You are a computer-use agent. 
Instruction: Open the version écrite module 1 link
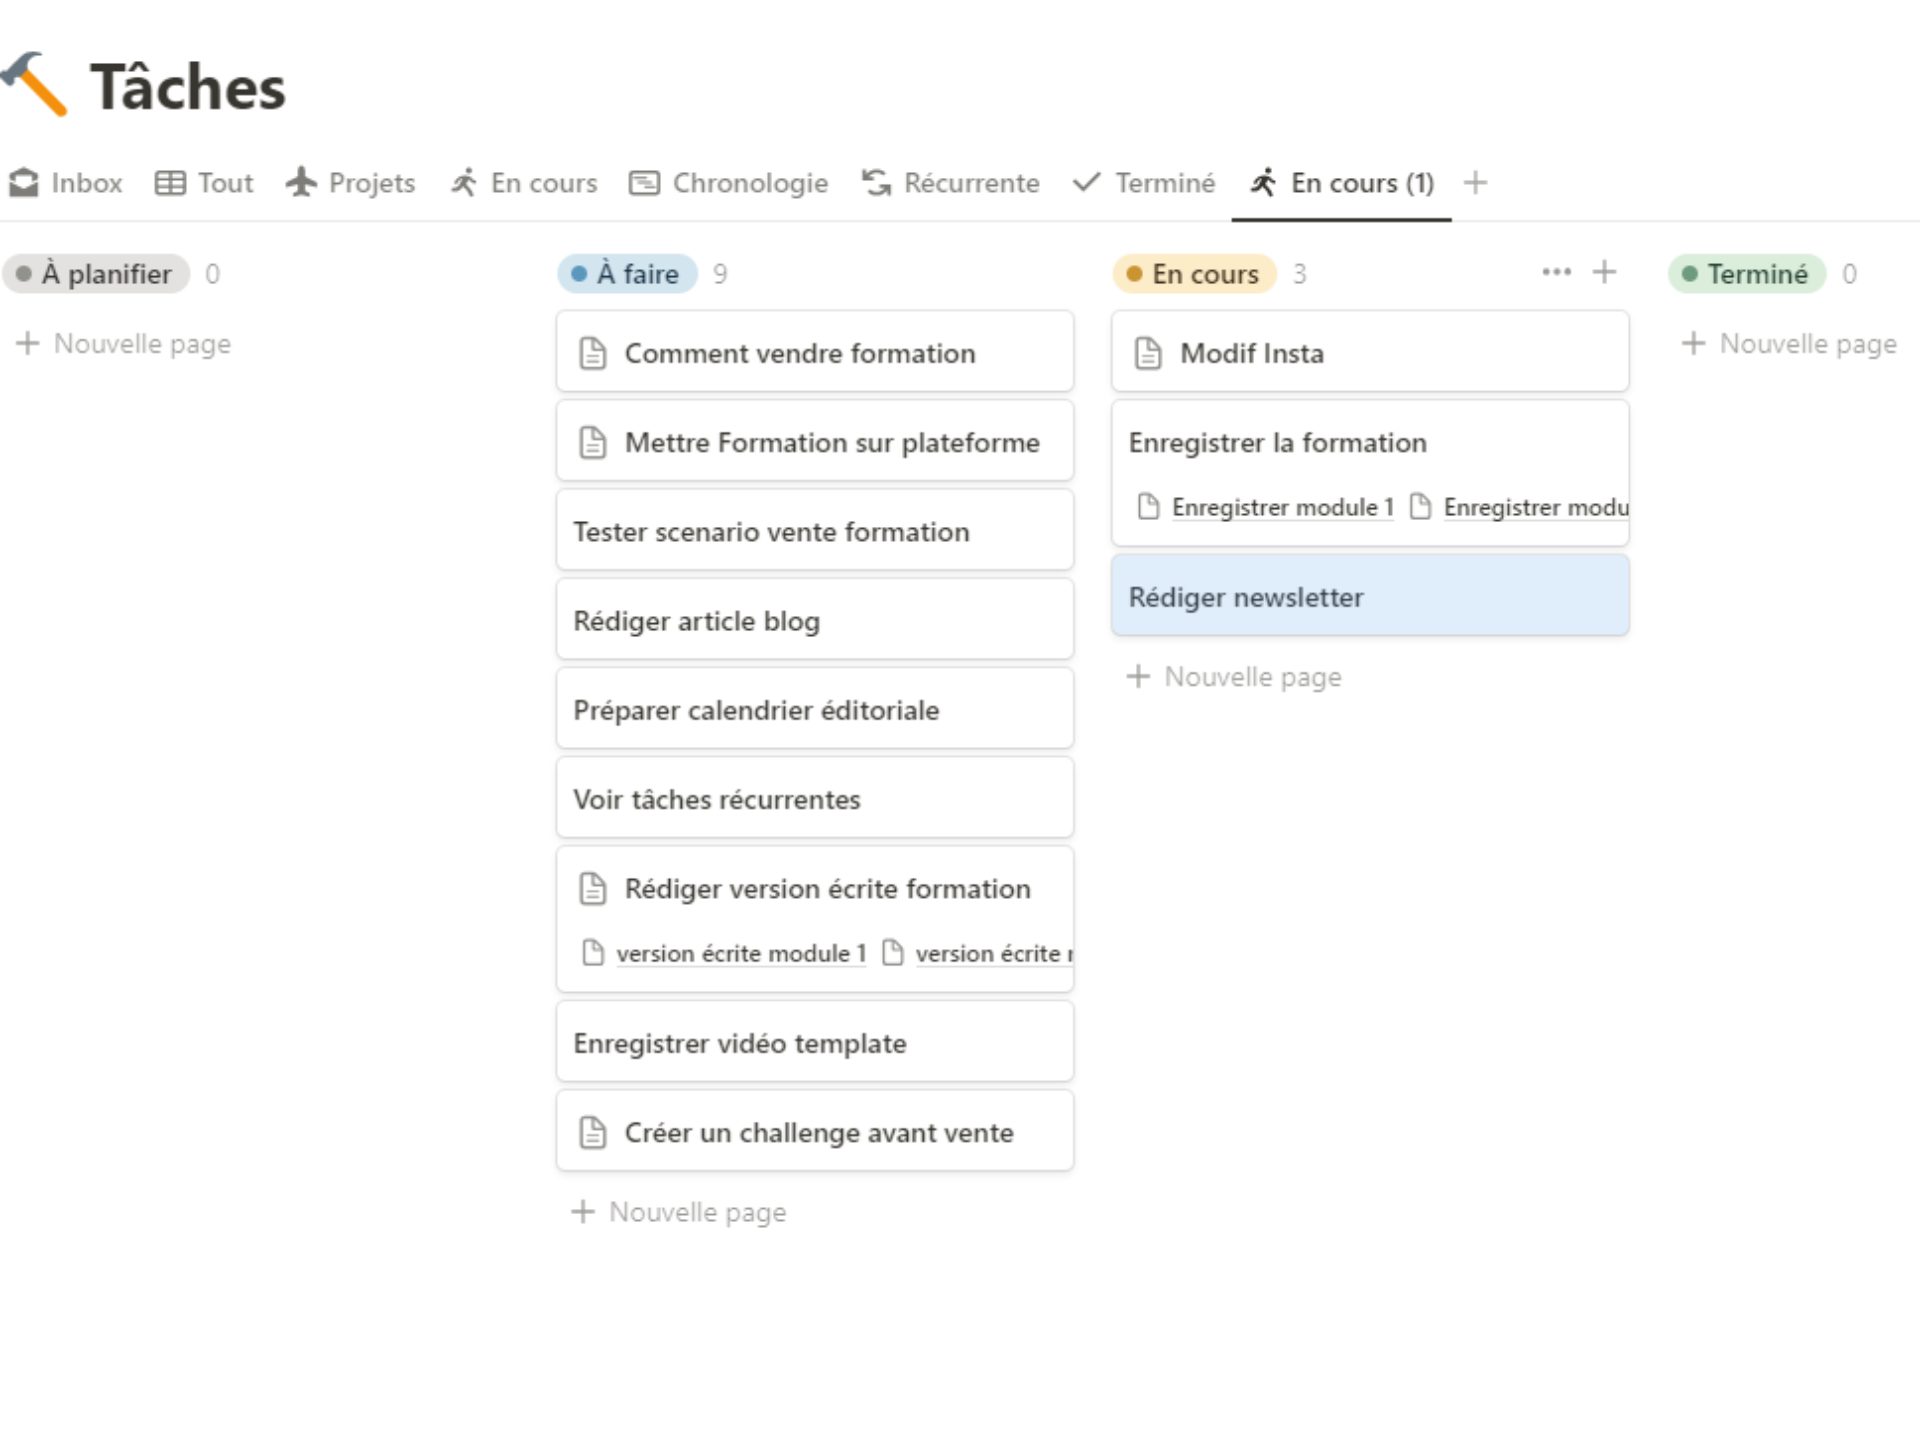[x=740, y=953]
